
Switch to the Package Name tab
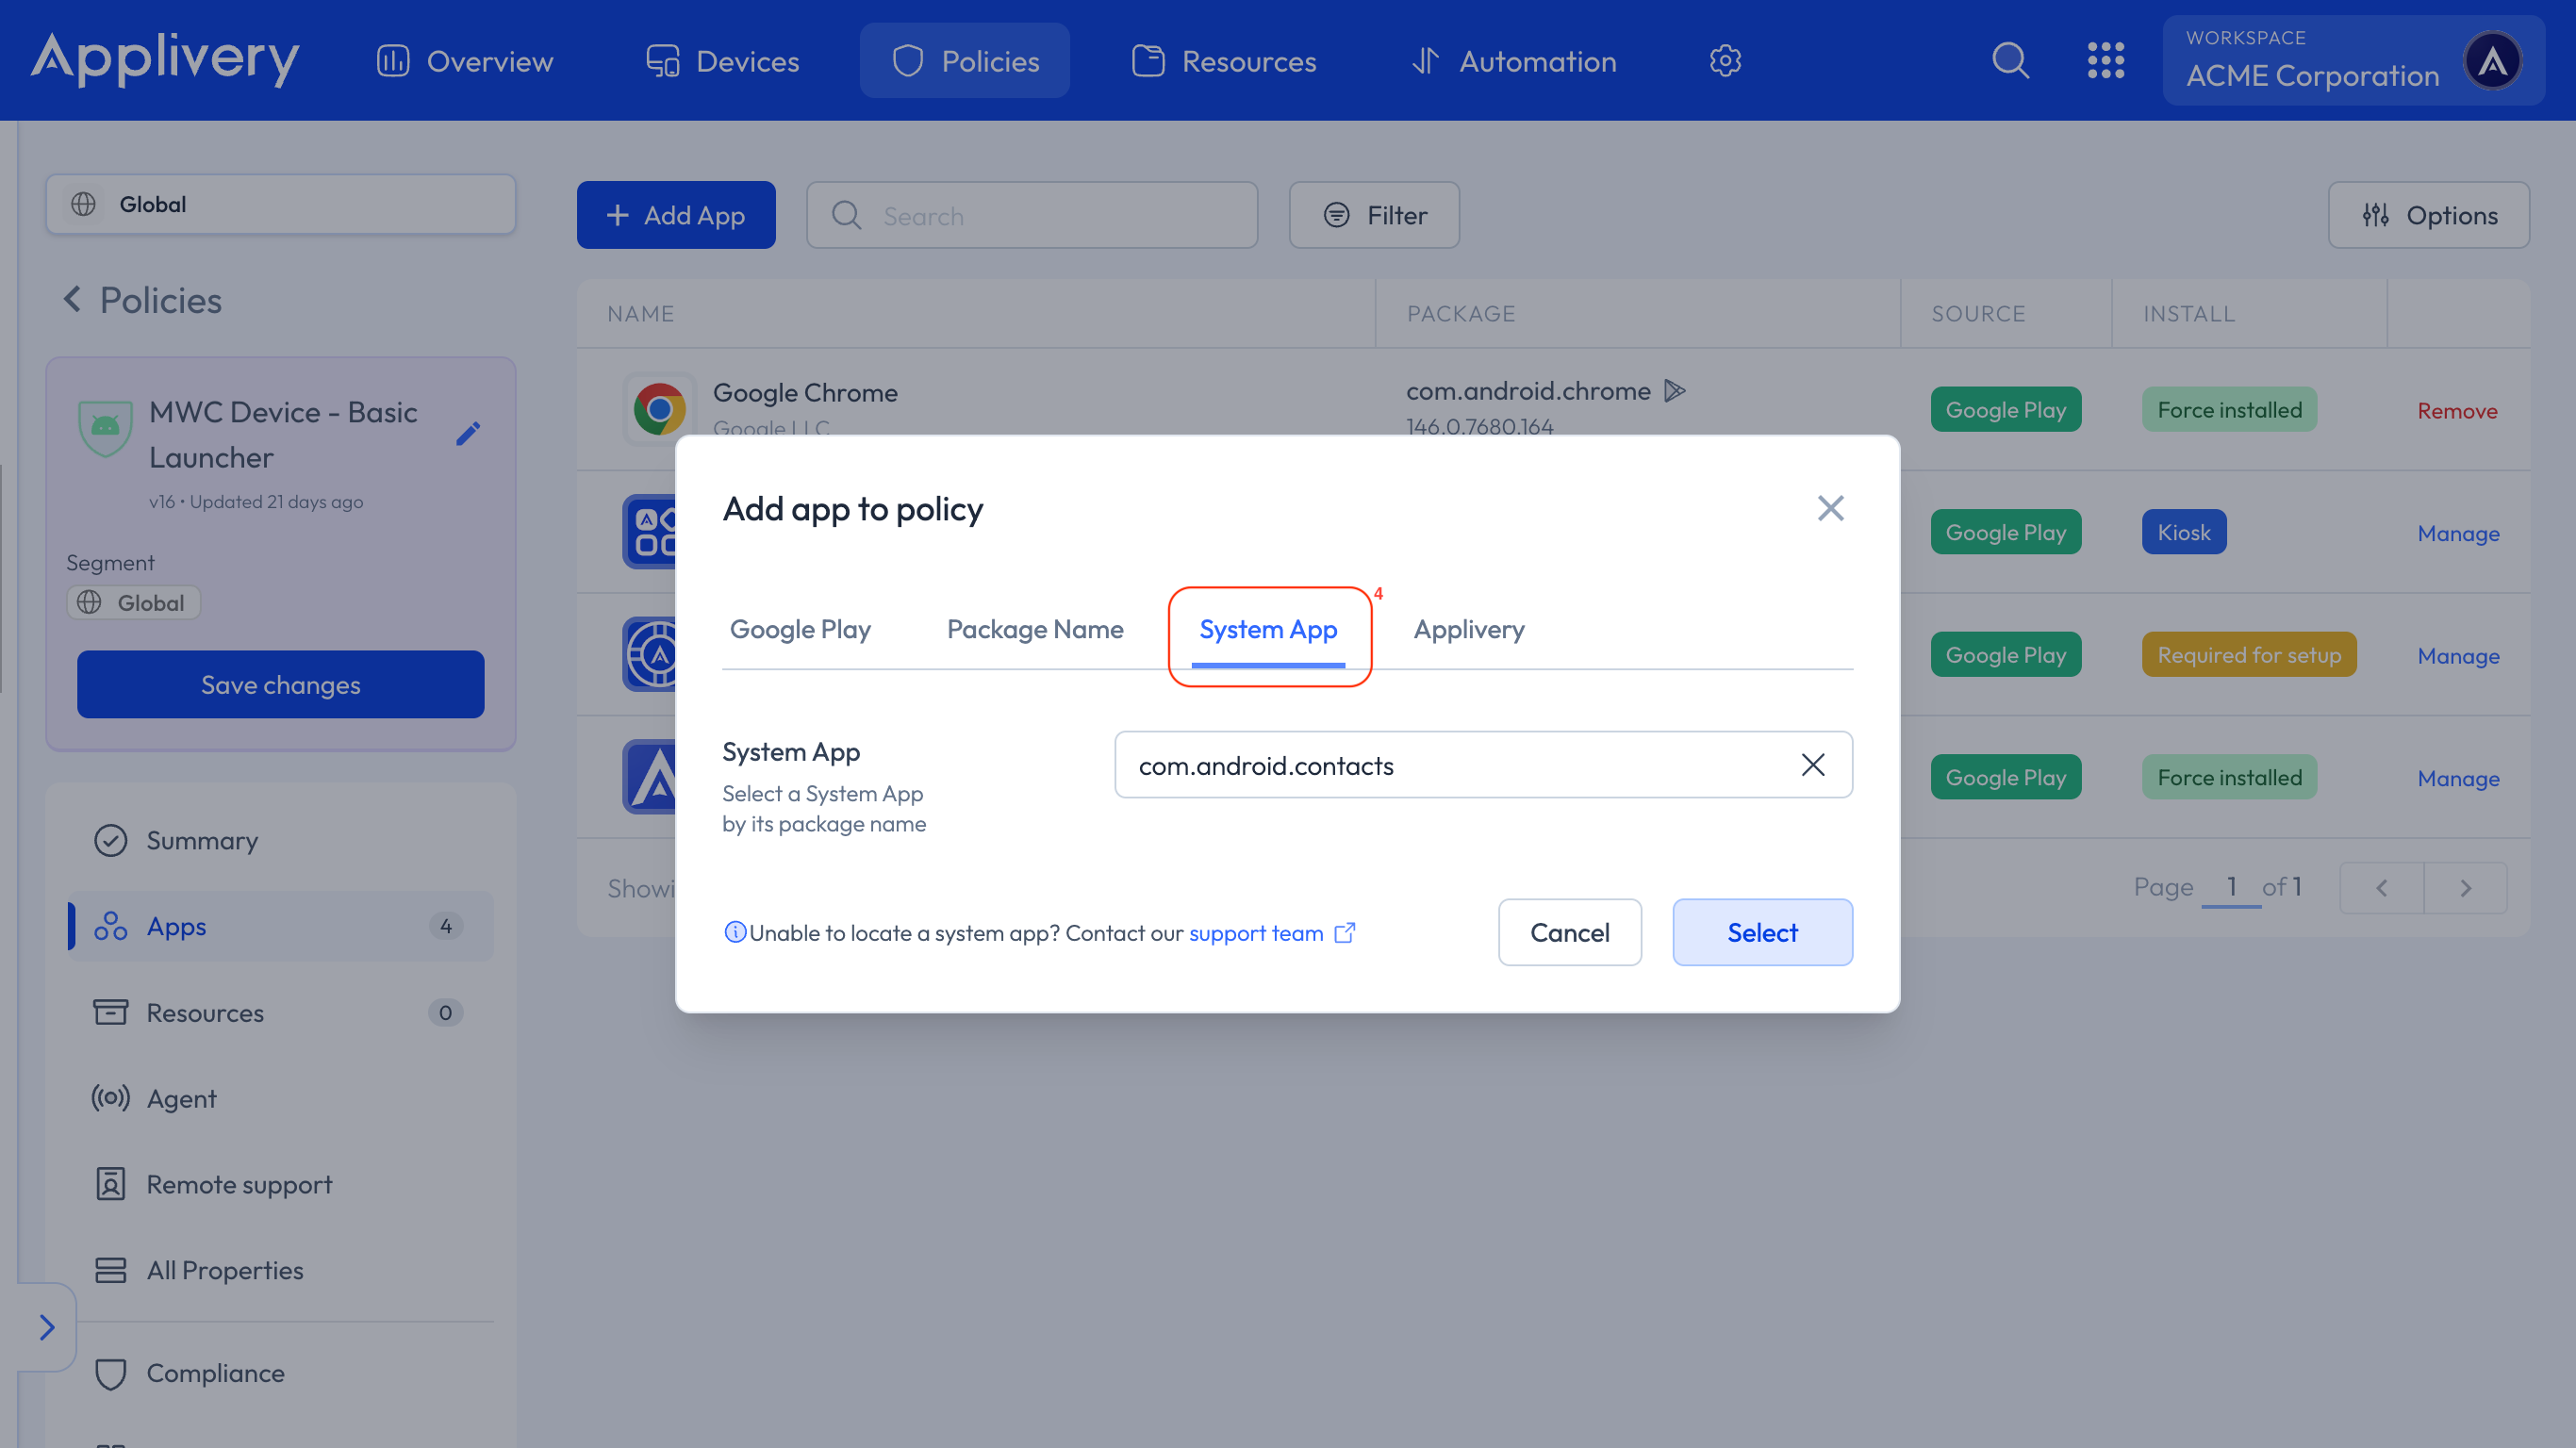[1035, 629]
